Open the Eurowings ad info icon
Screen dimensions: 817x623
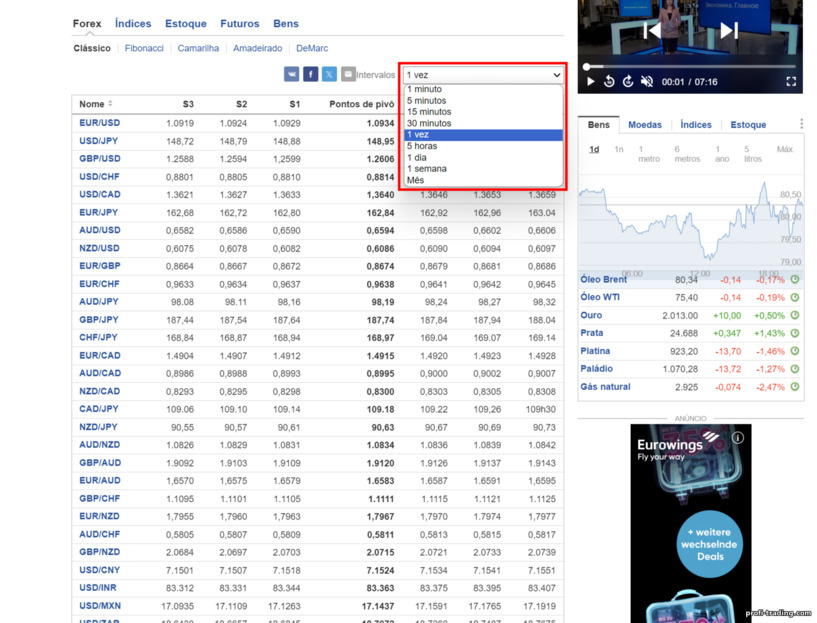tap(738, 438)
